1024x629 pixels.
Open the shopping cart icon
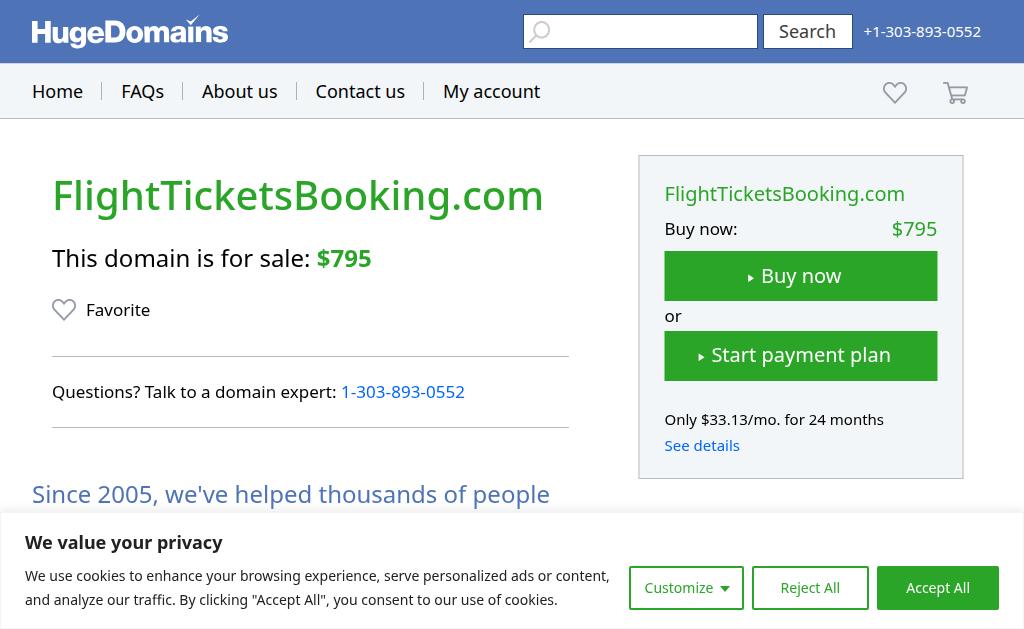coord(955,93)
